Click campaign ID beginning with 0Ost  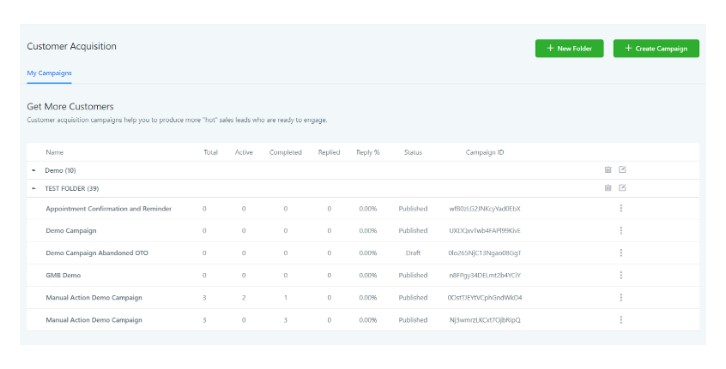tap(485, 297)
